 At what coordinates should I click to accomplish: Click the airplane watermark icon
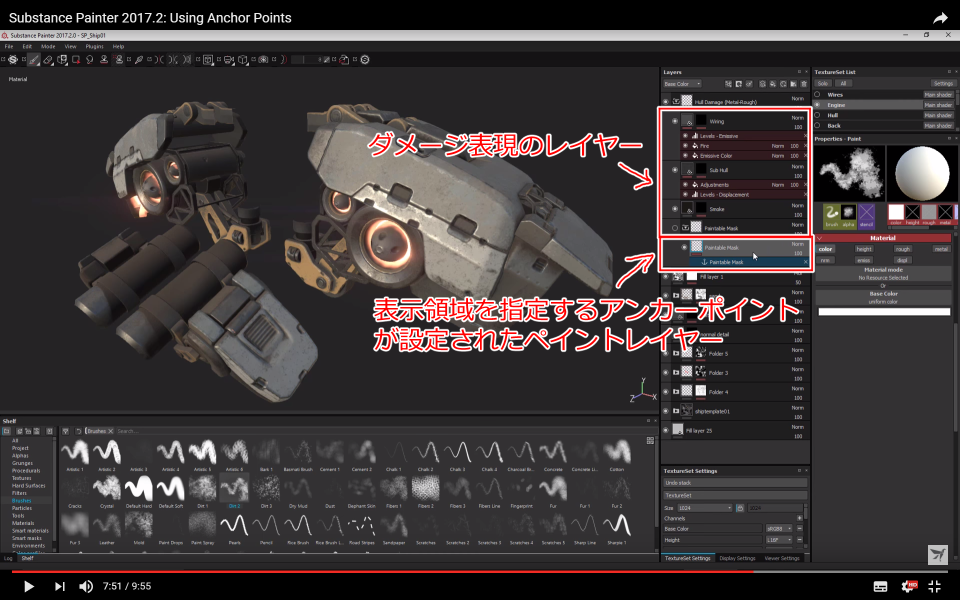tap(937, 555)
